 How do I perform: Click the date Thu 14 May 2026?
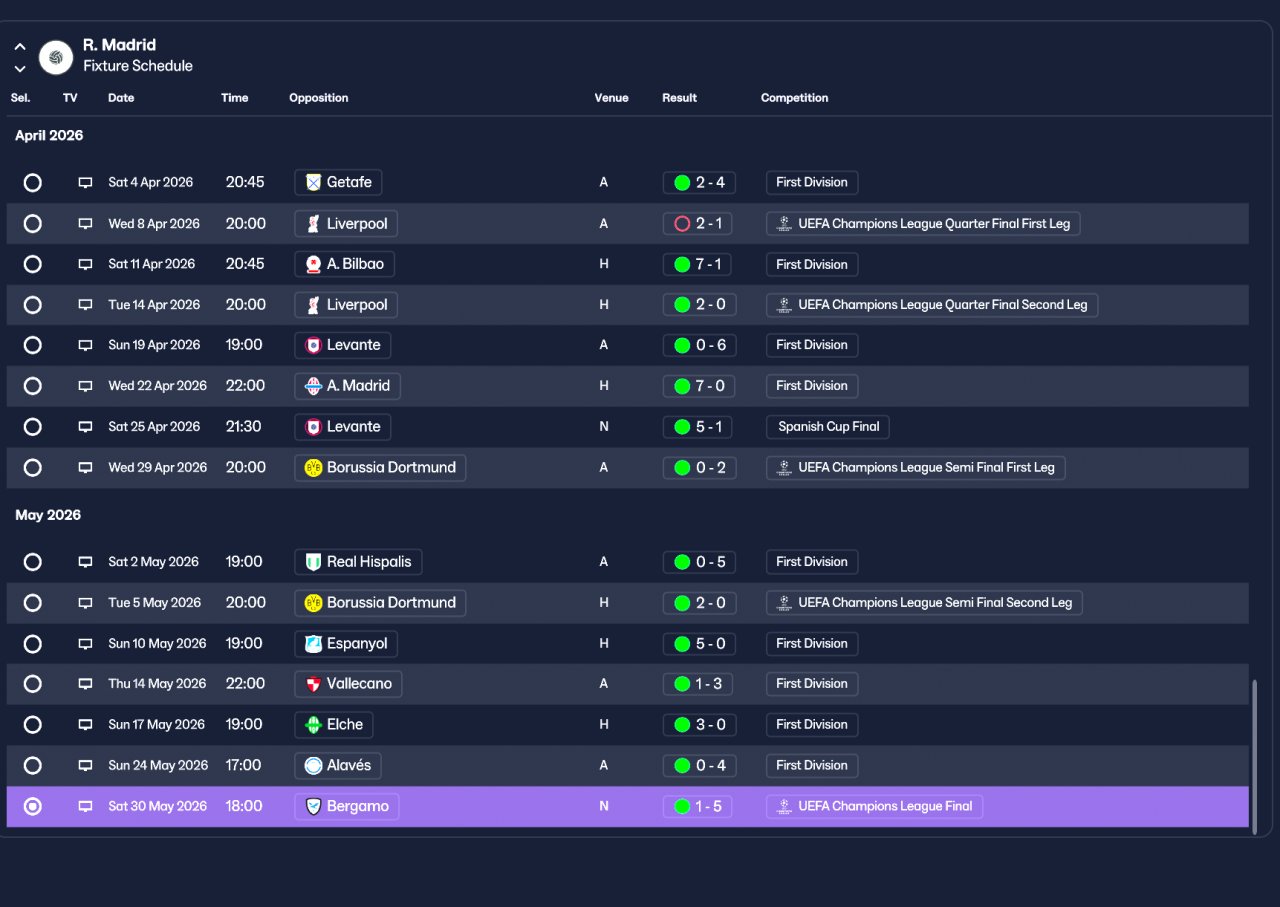[x=157, y=684]
